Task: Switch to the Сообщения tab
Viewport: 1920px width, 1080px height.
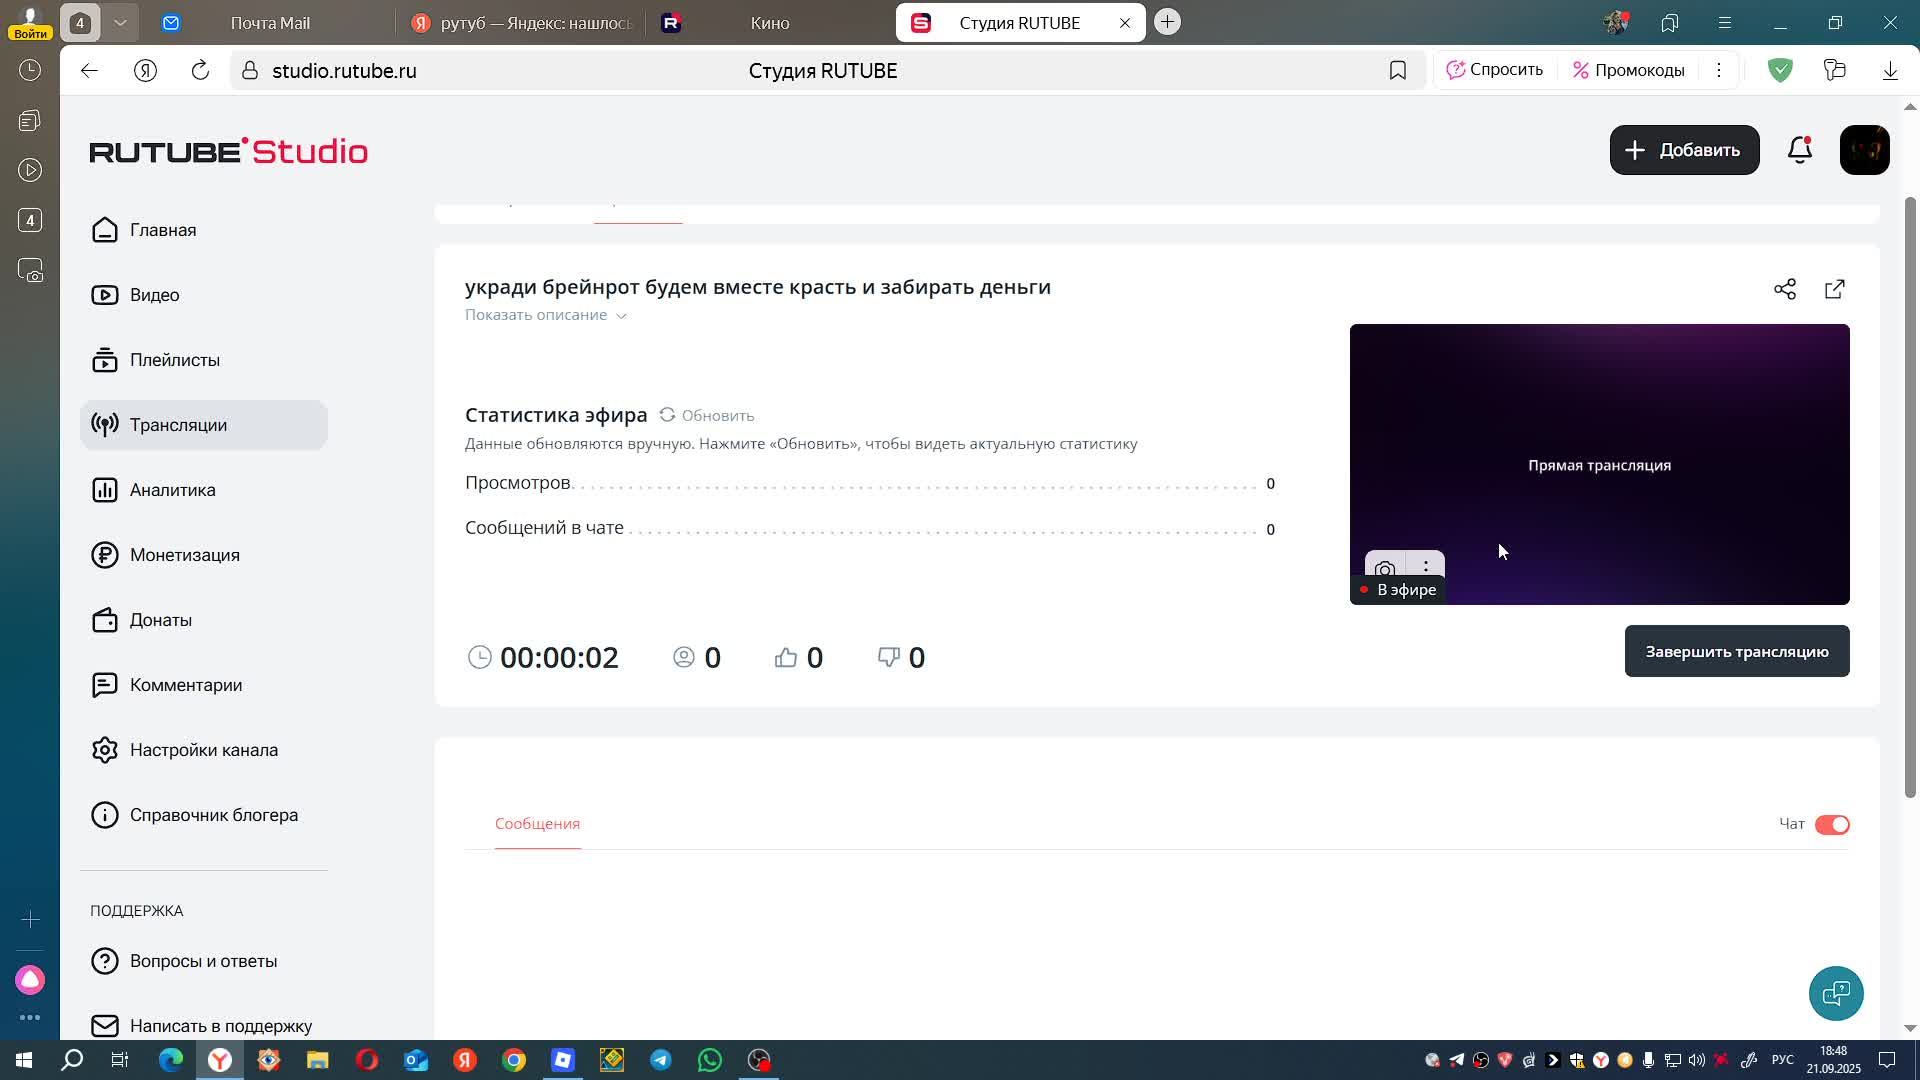Action: coord(537,823)
